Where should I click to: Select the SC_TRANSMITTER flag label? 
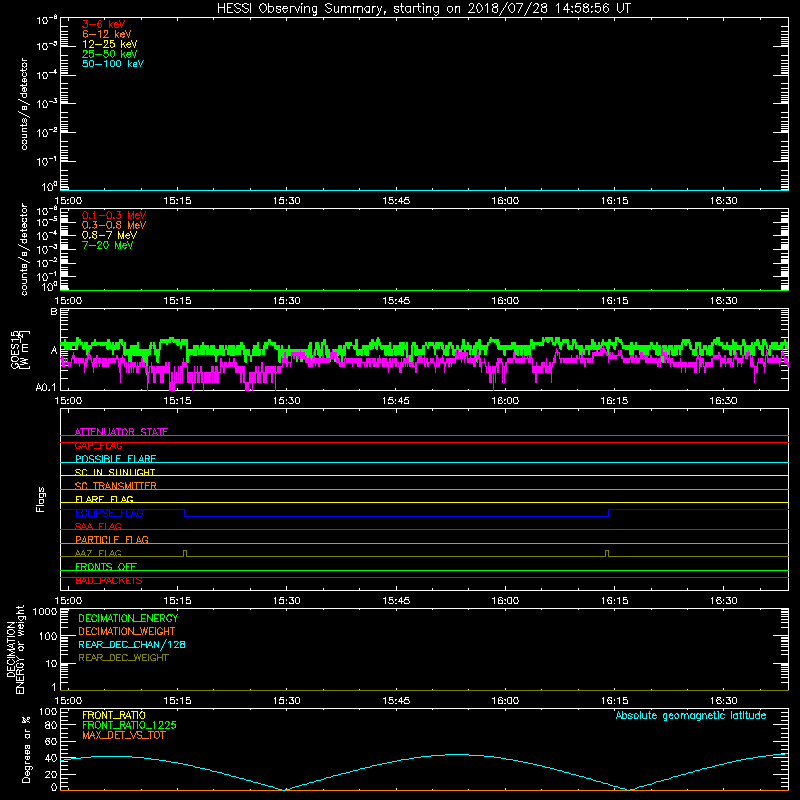click(115, 486)
